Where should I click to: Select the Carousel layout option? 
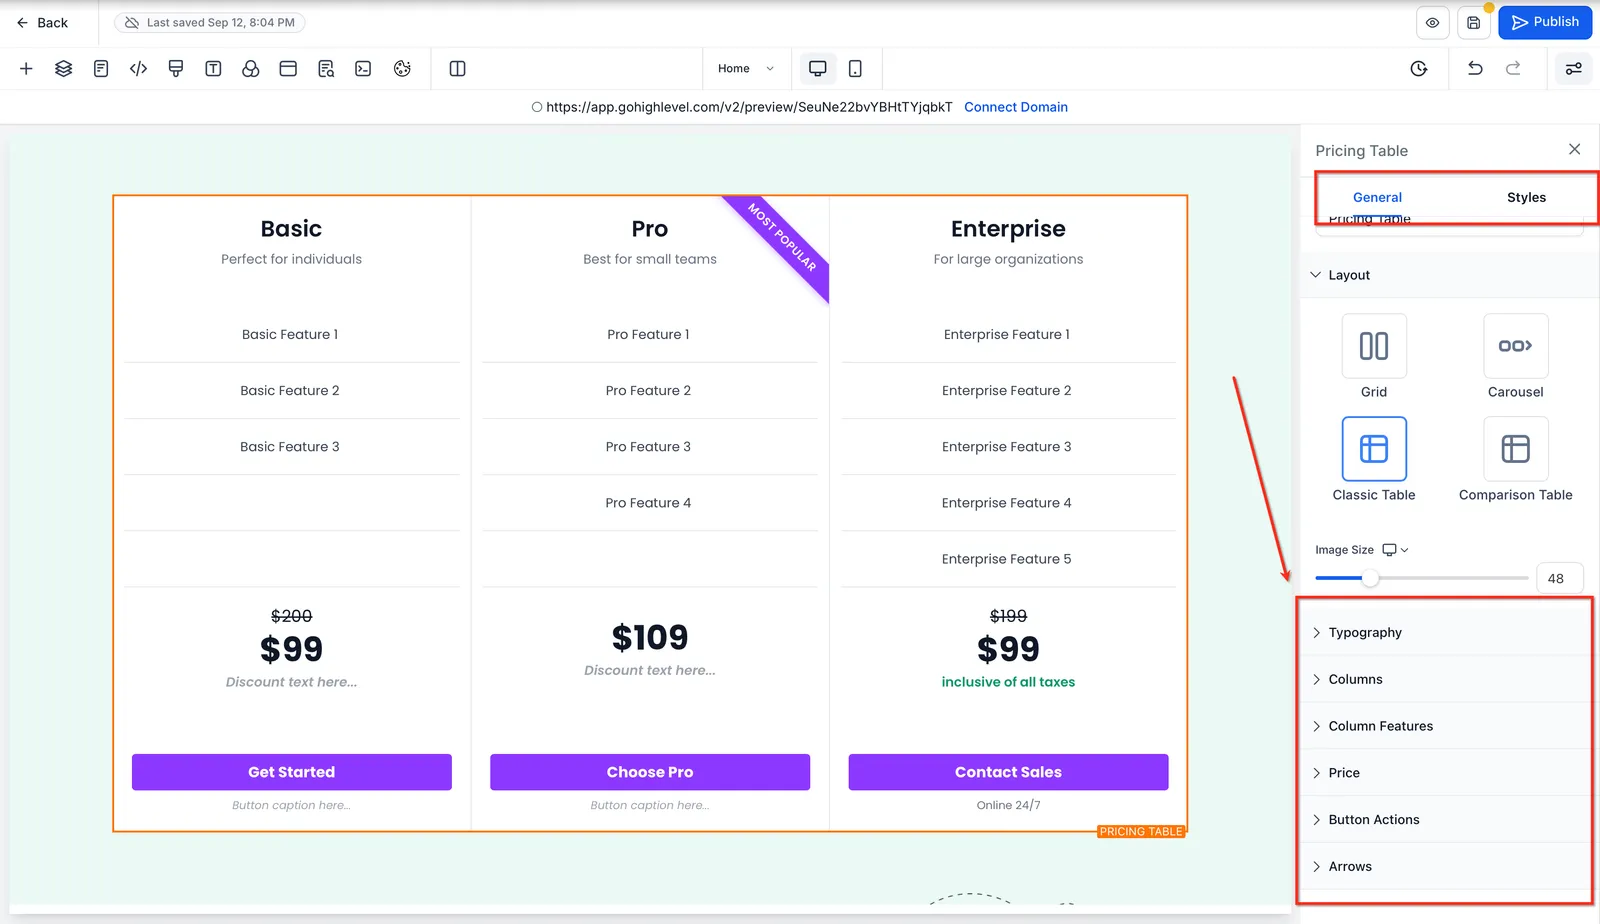pos(1516,357)
